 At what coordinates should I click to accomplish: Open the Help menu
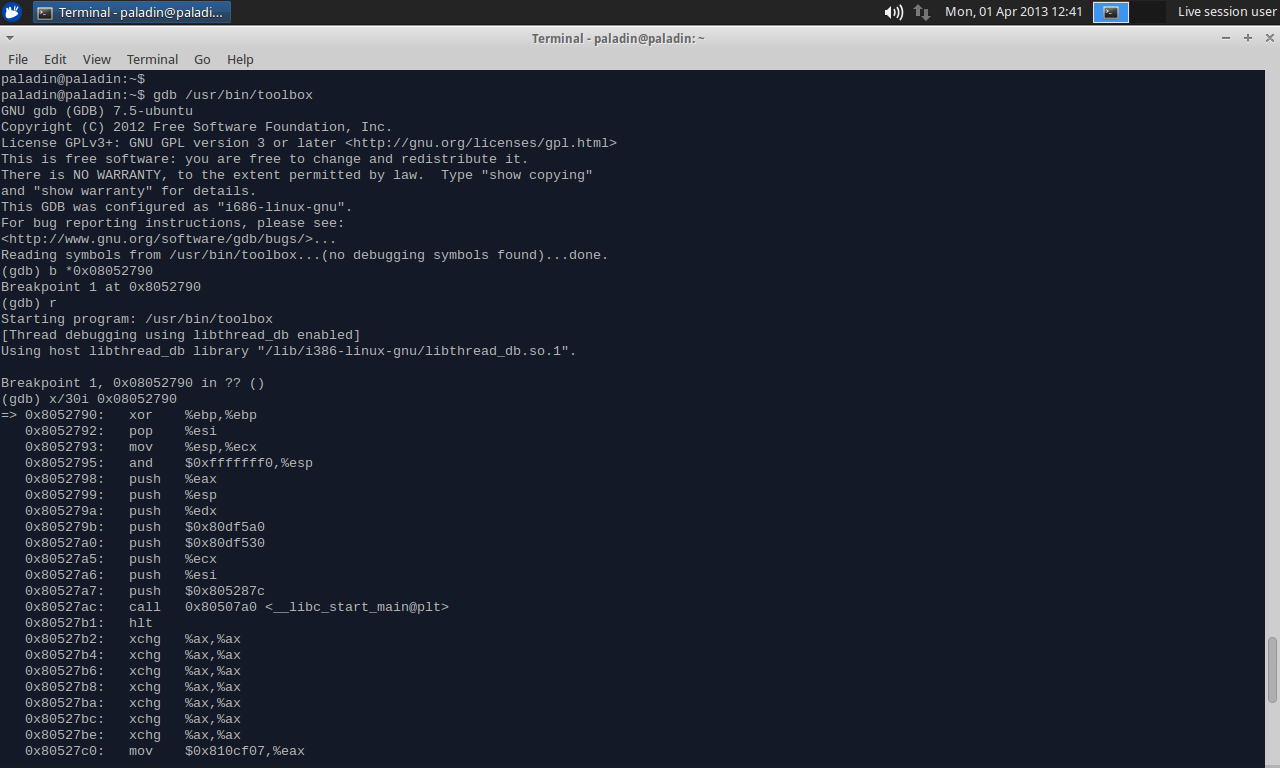240,59
